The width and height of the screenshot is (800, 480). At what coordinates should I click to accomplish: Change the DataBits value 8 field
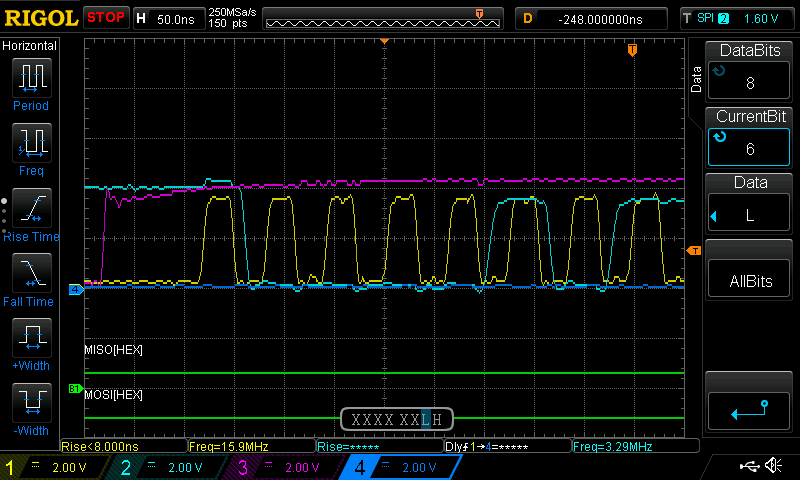coord(749,81)
